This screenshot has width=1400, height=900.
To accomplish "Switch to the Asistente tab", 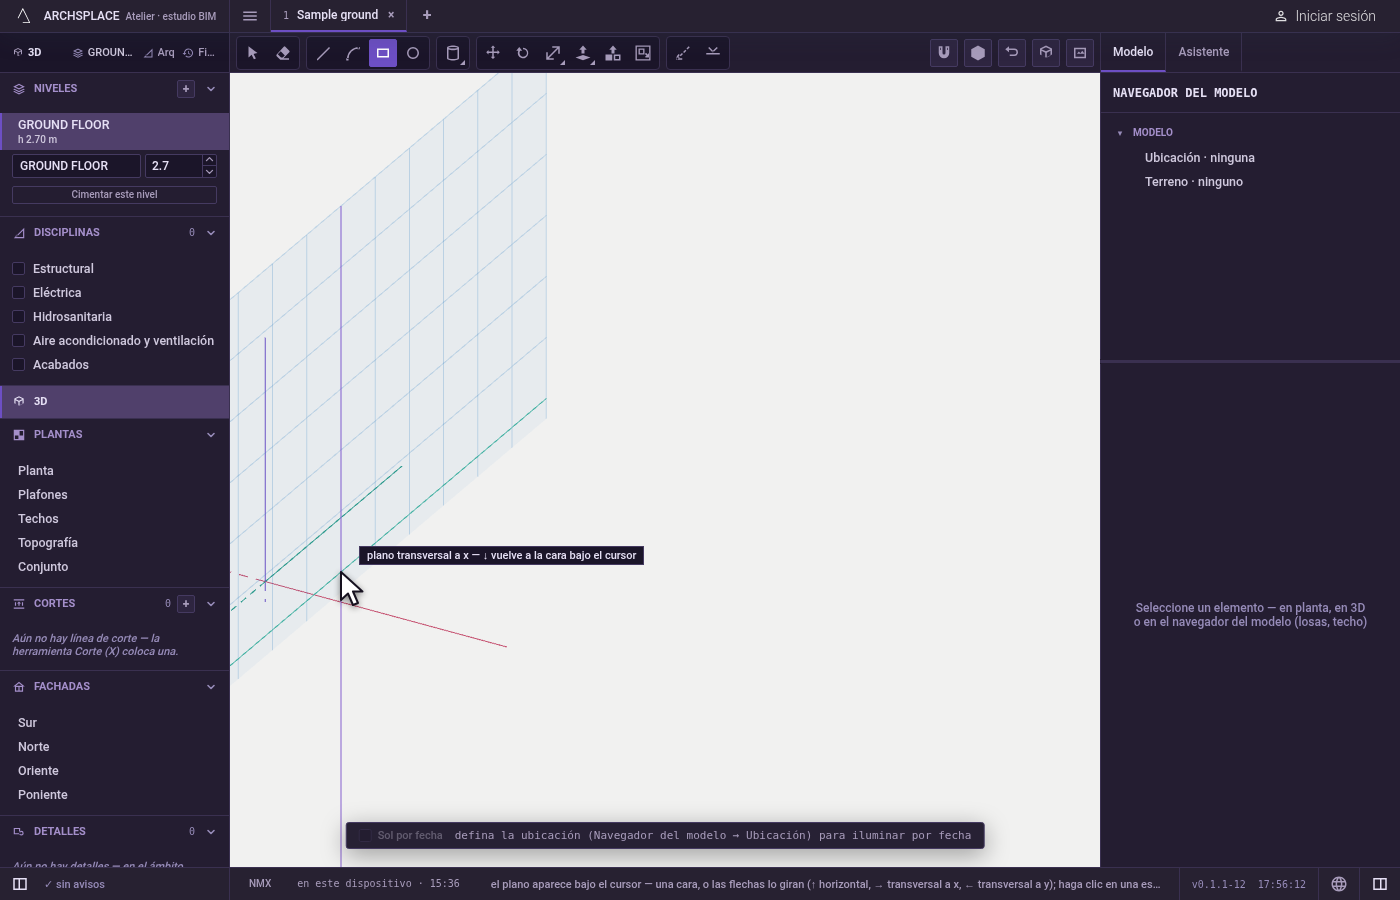I will (1203, 52).
